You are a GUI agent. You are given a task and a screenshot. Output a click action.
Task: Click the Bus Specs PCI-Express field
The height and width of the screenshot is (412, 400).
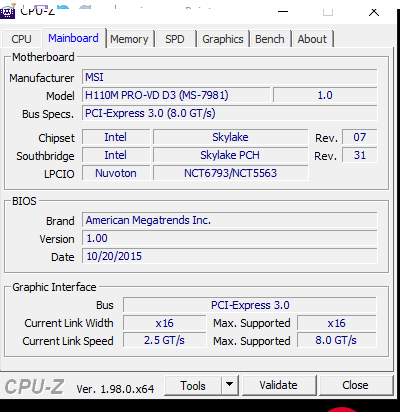point(230,113)
